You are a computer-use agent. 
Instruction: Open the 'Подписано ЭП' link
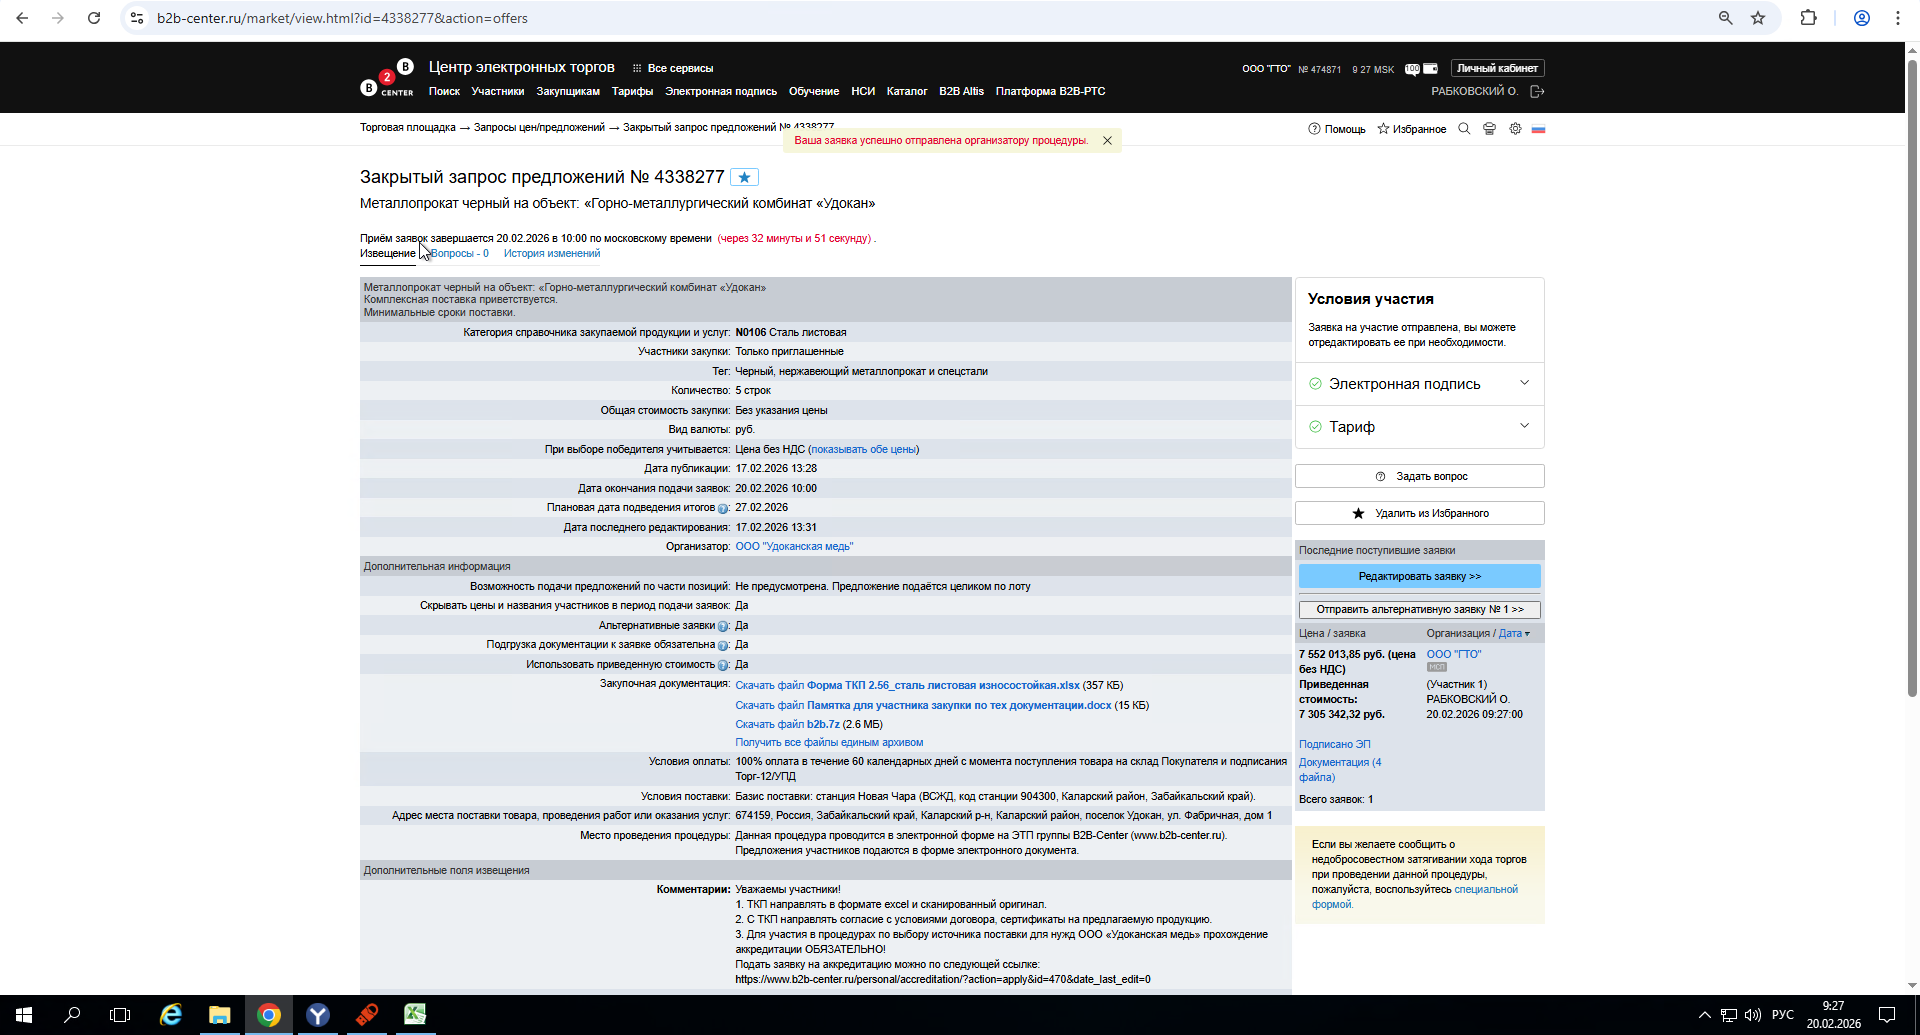(1334, 745)
